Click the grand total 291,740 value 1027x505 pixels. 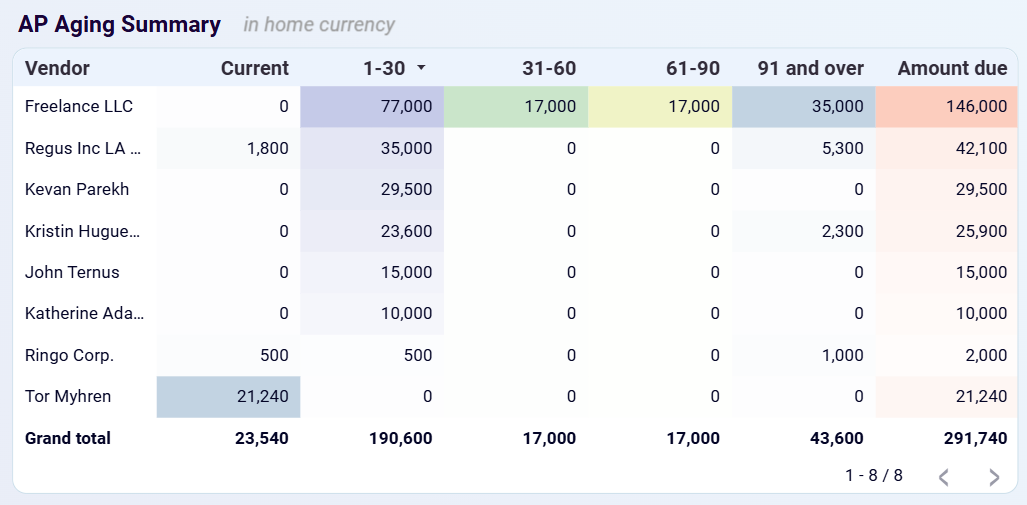tap(977, 438)
